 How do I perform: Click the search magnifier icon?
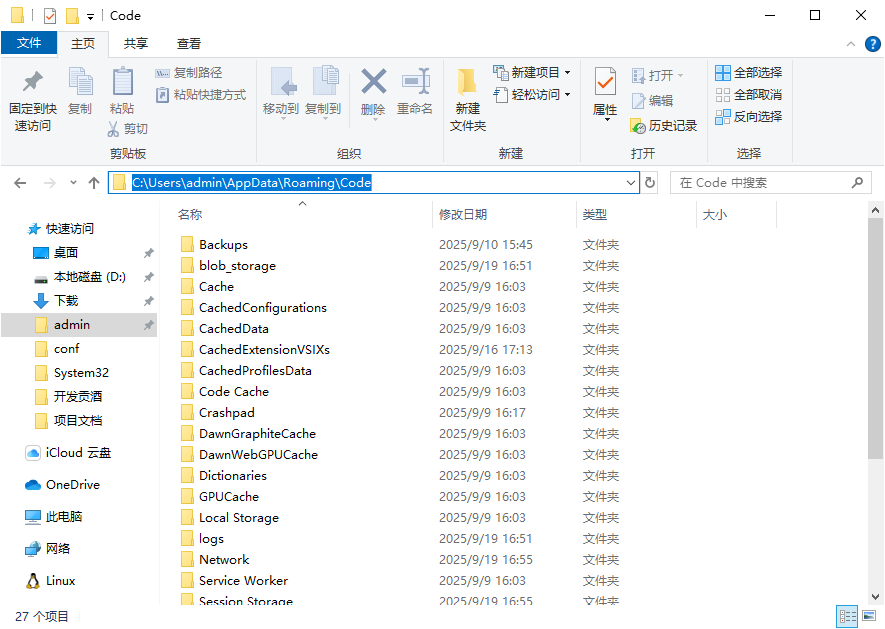857,183
